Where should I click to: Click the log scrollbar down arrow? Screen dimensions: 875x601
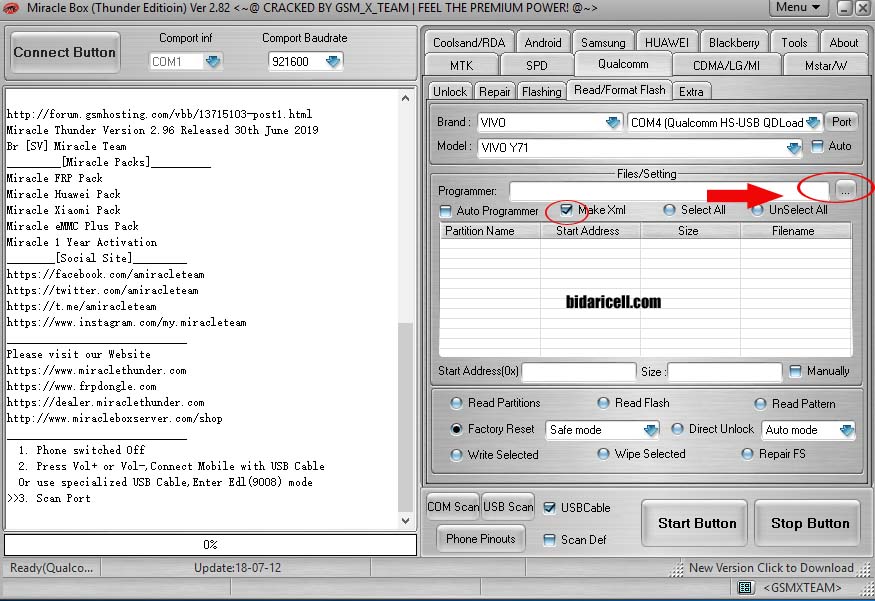(x=406, y=521)
